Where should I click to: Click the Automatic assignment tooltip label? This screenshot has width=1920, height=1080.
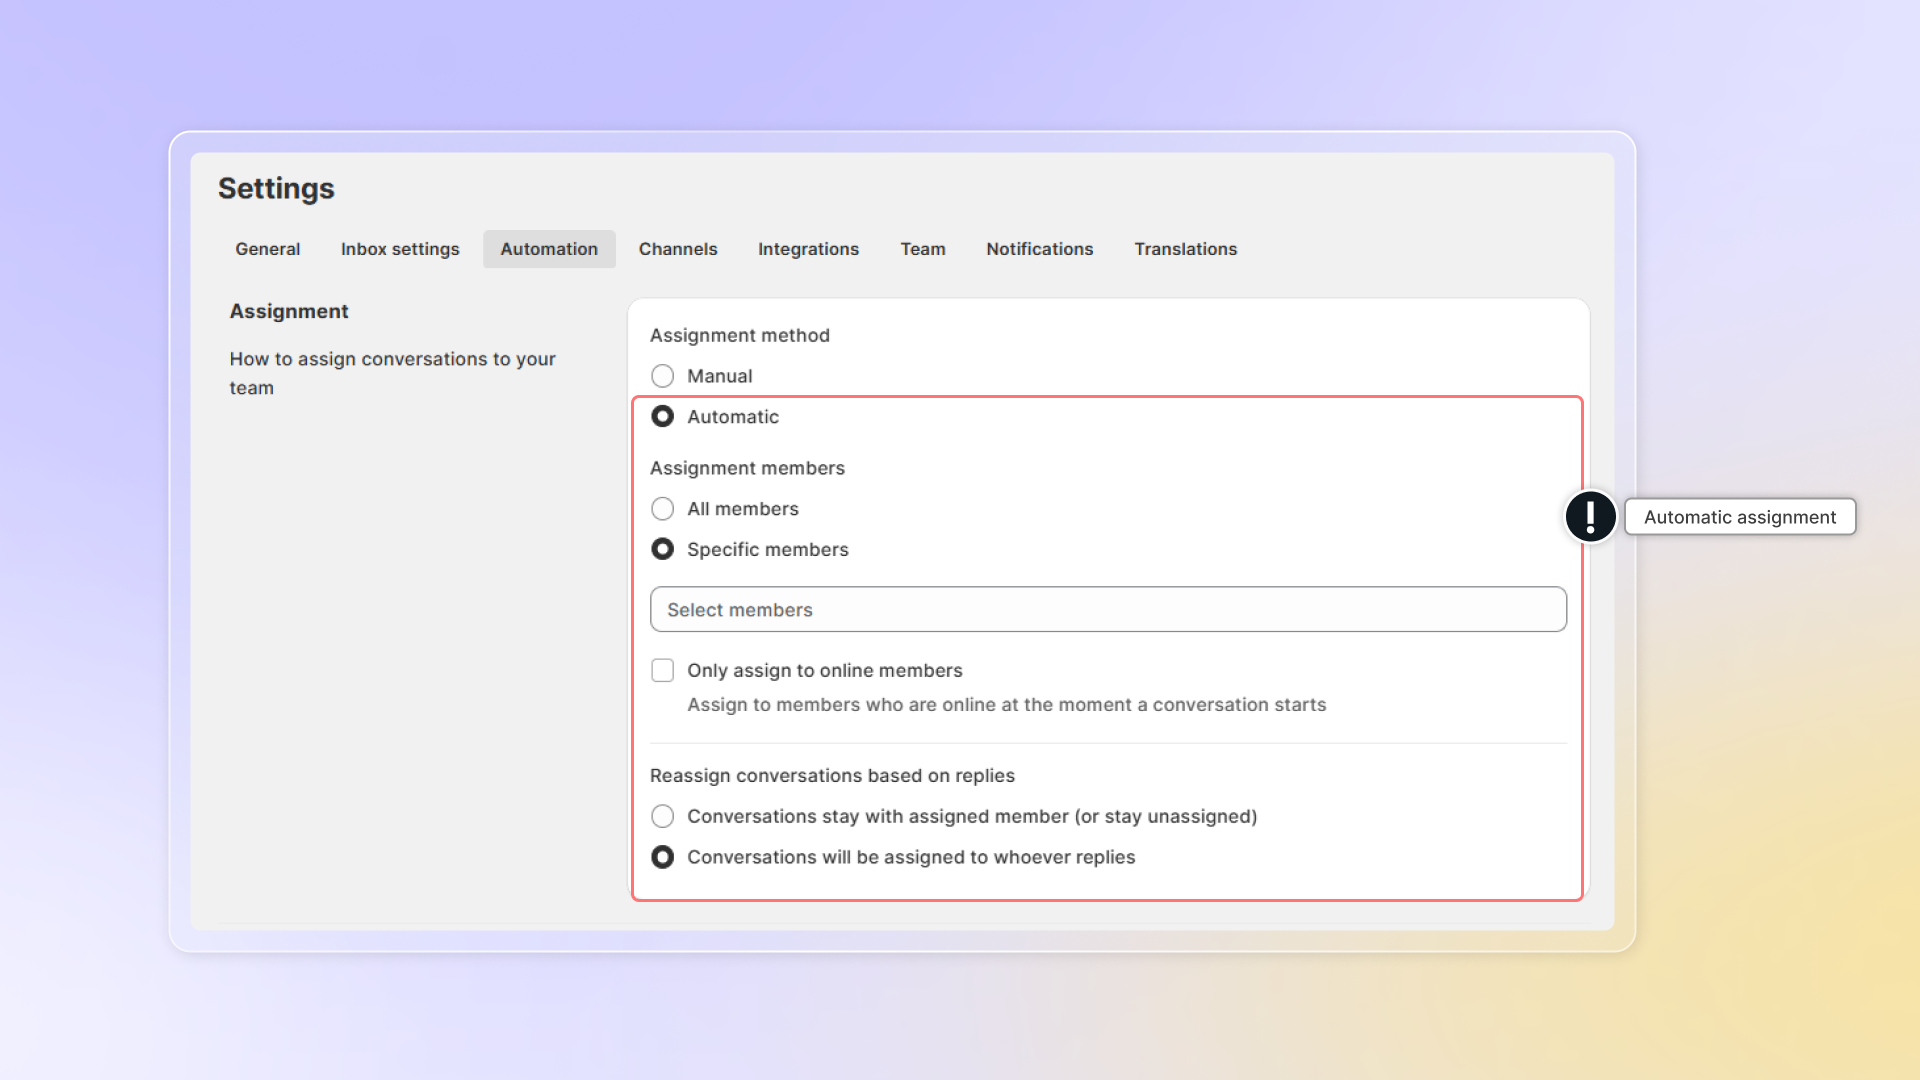pyautogui.click(x=1739, y=517)
